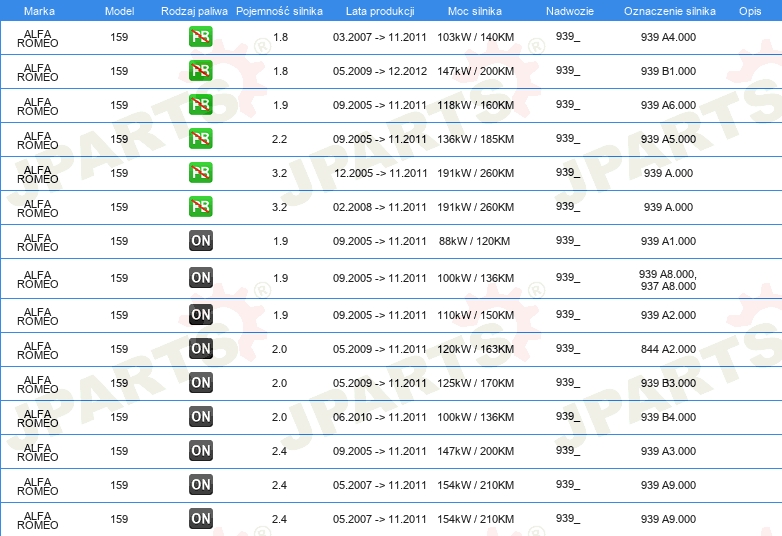Click the Marka column header
This screenshot has height=536, width=782.
pos(39,11)
